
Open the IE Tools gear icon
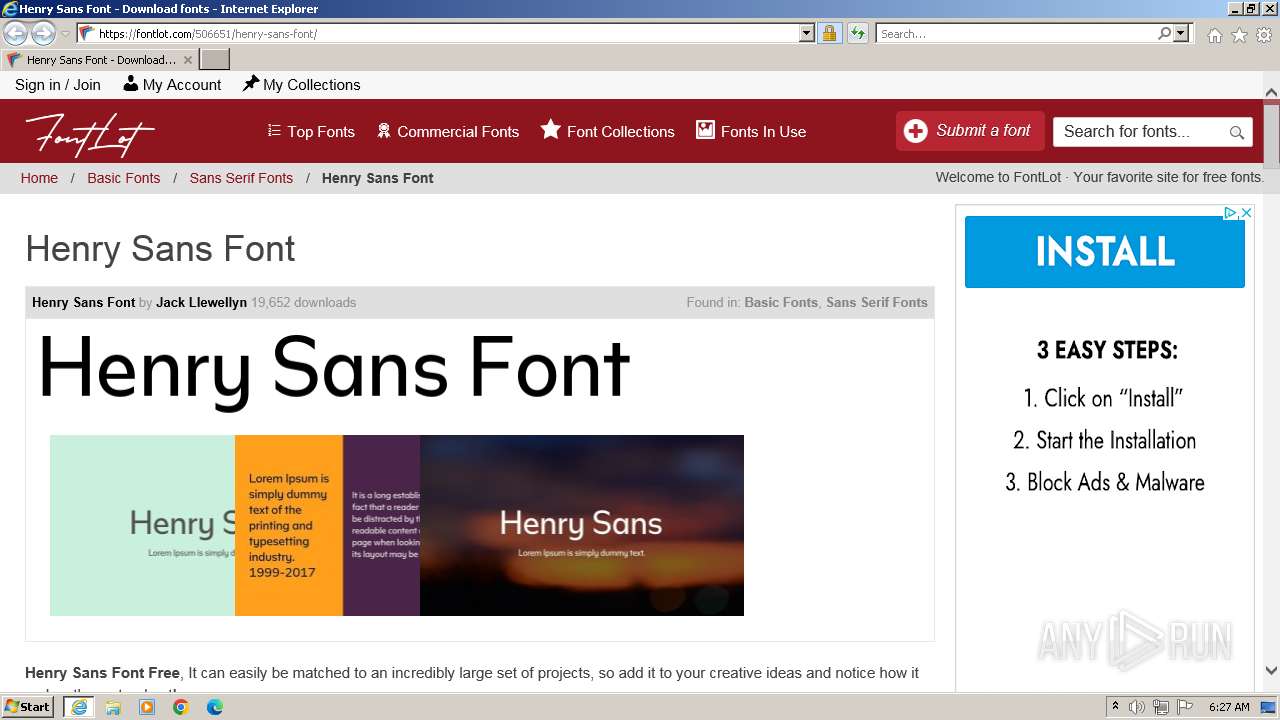coord(1264,35)
